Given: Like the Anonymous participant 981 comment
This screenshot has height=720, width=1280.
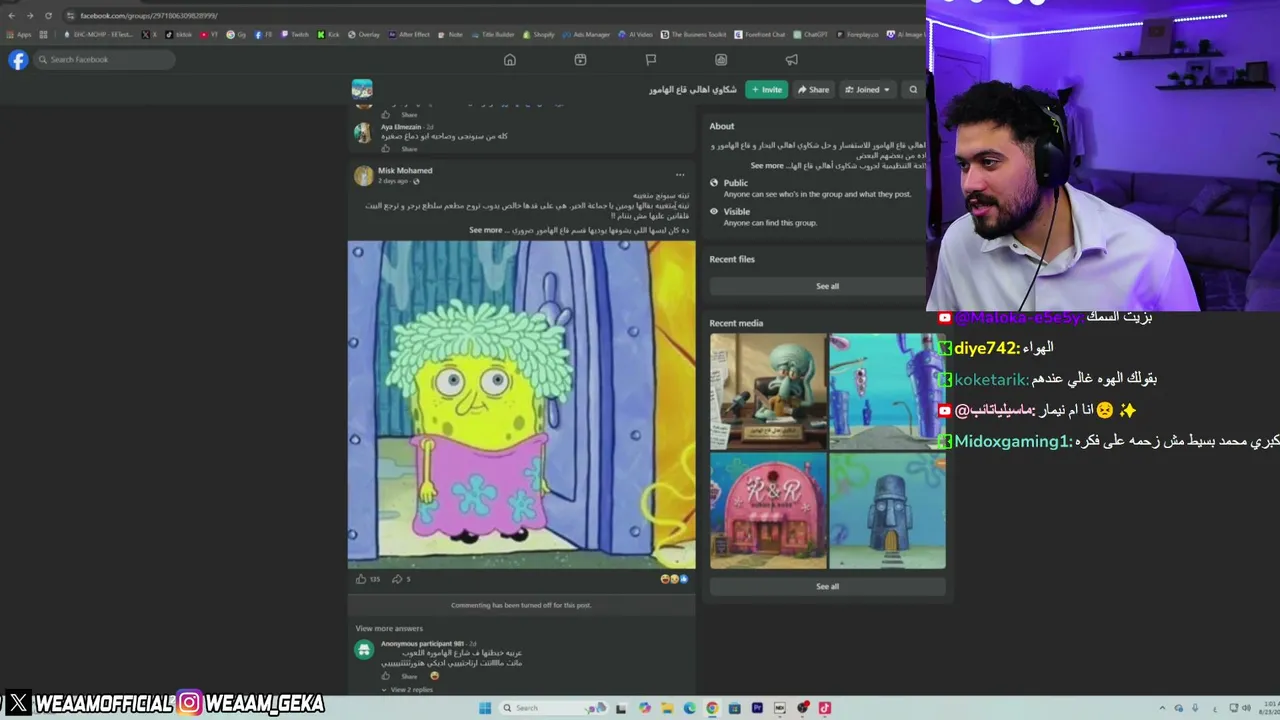Looking at the screenshot, I should [x=386, y=676].
